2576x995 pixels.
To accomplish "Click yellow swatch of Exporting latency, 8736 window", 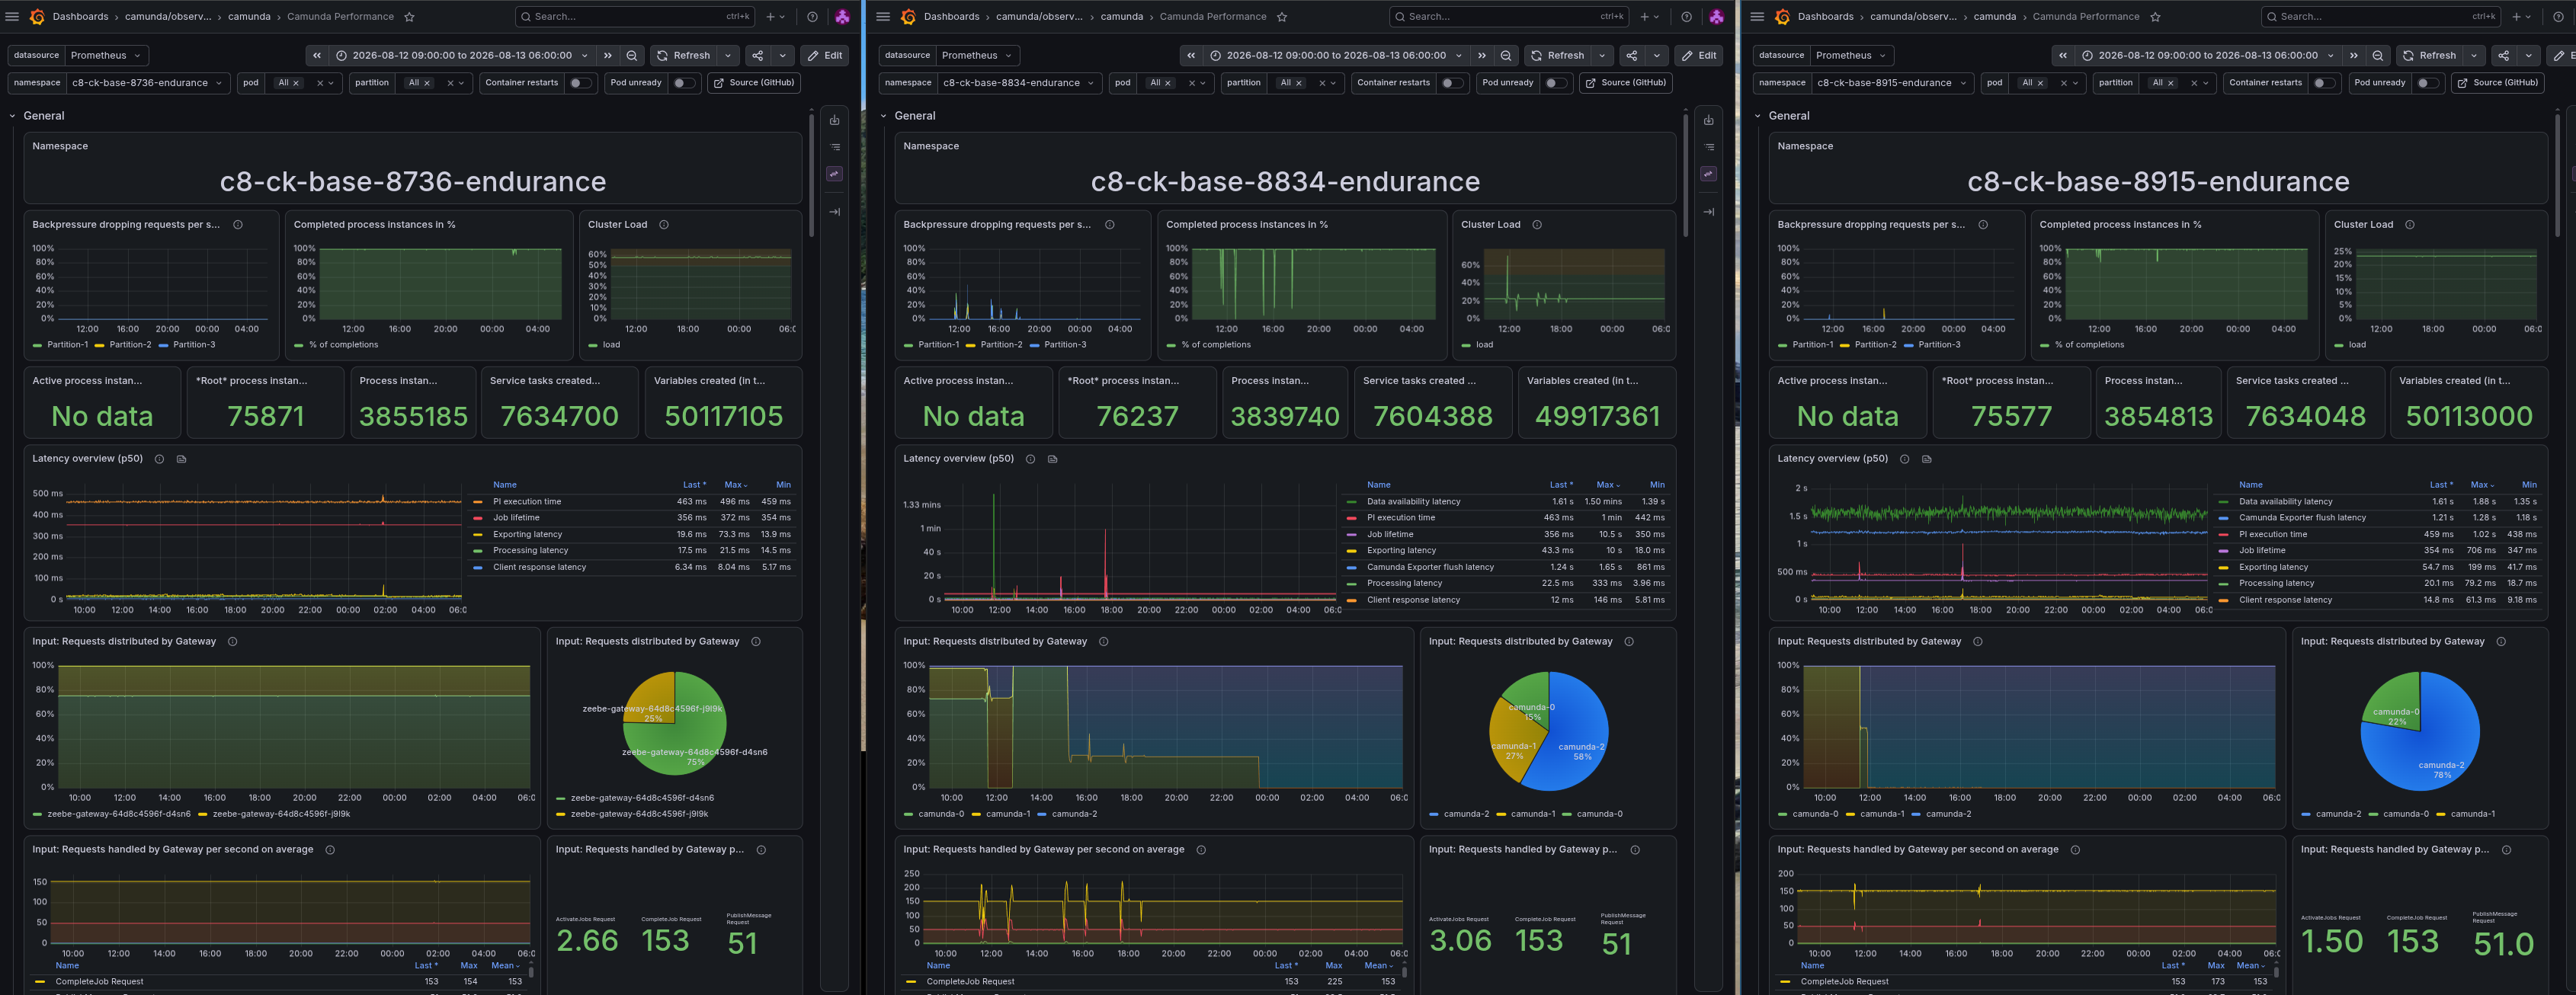I will point(476,535).
